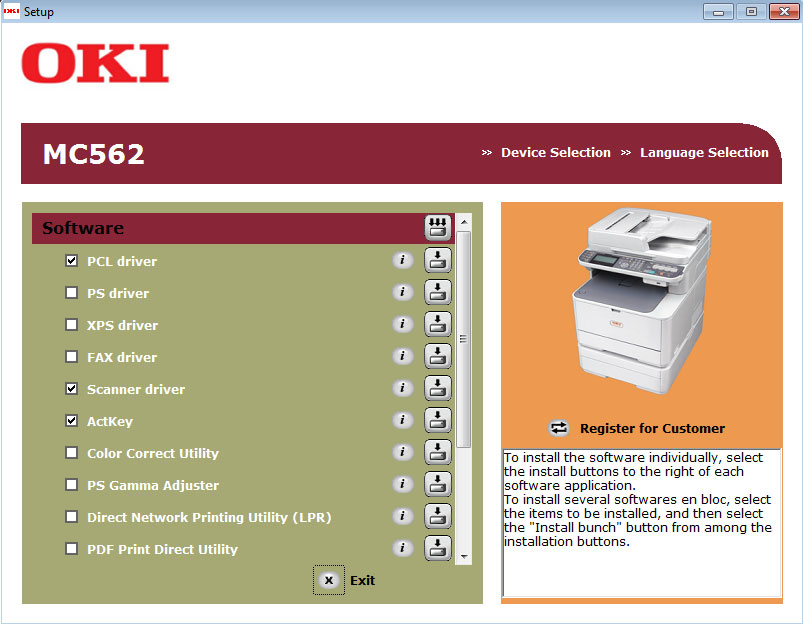Screen dimensions: 803x624
Task: Install PS Gamma Adjuster via its install icon
Action: coord(437,484)
